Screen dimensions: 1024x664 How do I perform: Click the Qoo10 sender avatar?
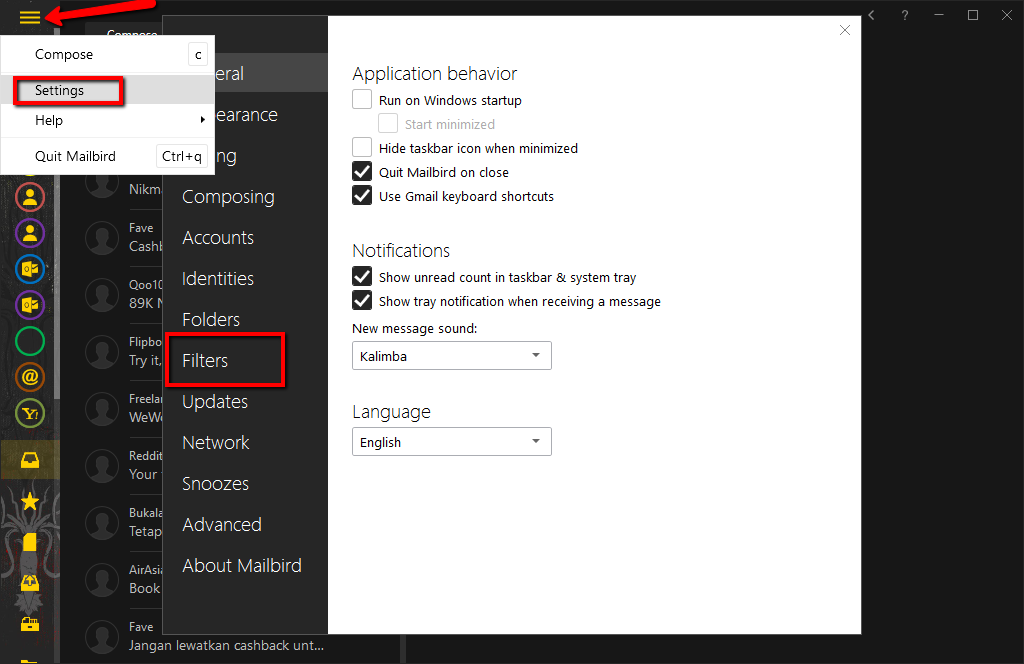(102, 294)
